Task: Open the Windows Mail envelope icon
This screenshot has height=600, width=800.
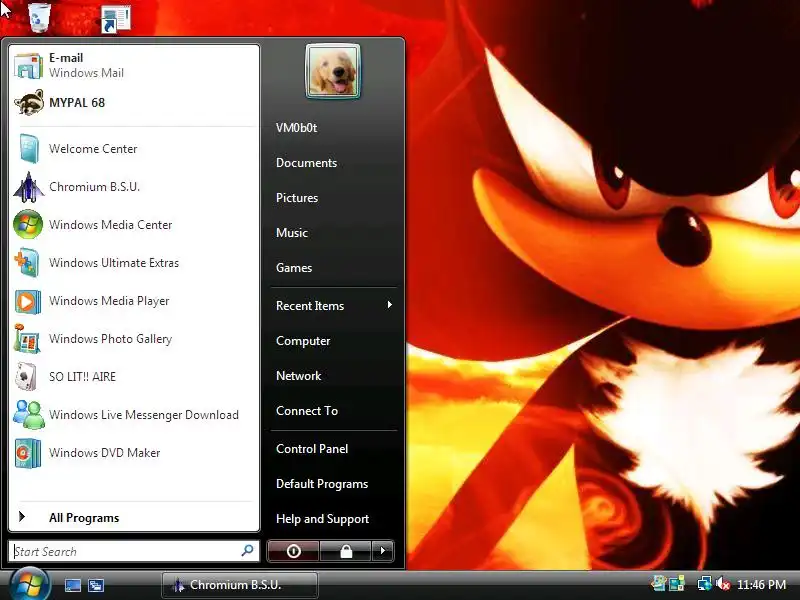Action: coord(29,66)
